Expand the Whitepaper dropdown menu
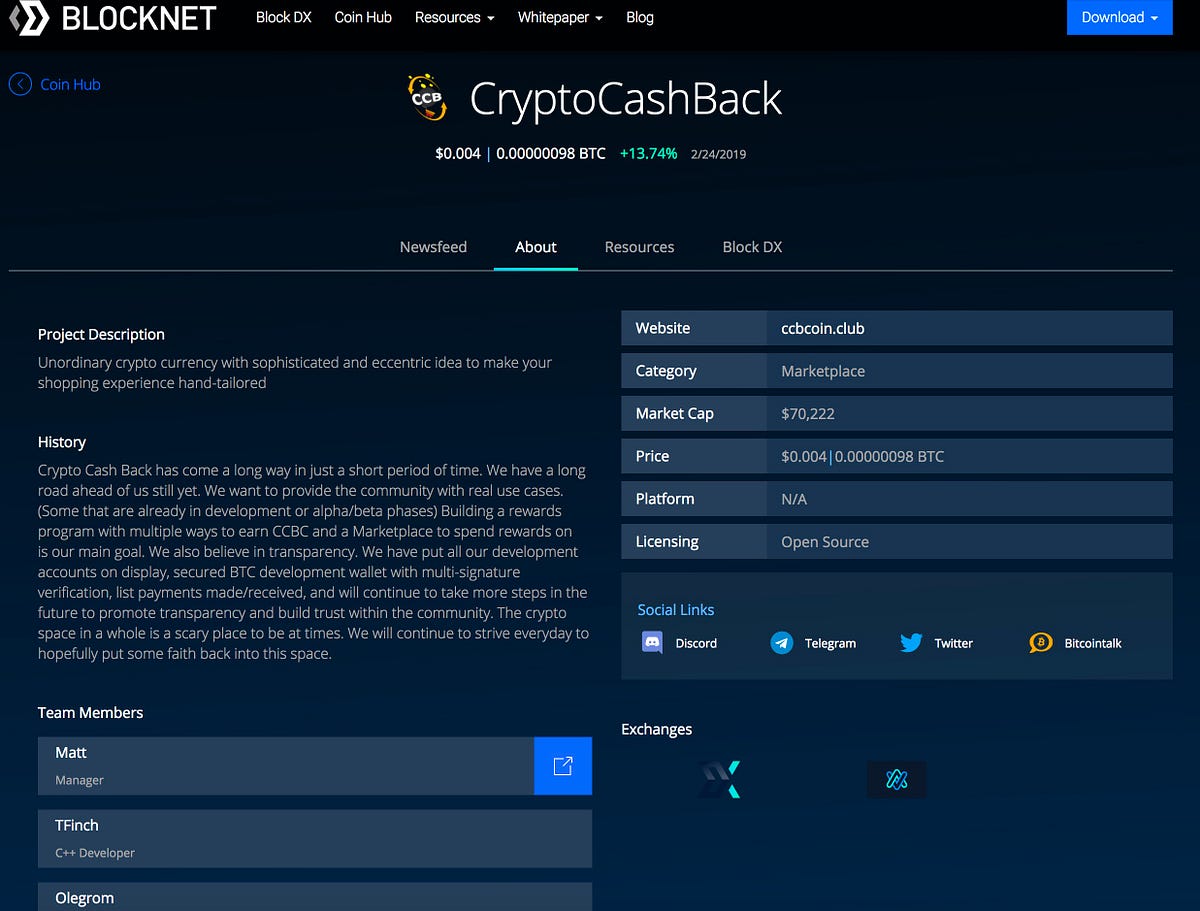Image resolution: width=1200 pixels, height=911 pixels. pyautogui.click(x=560, y=17)
